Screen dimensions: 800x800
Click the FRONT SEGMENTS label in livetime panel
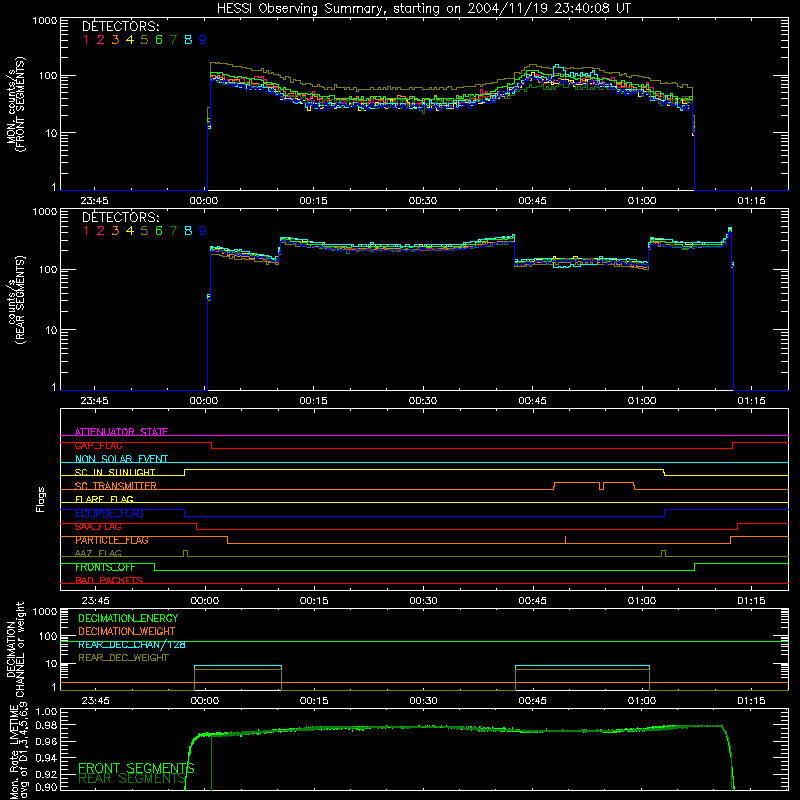(x=136, y=768)
